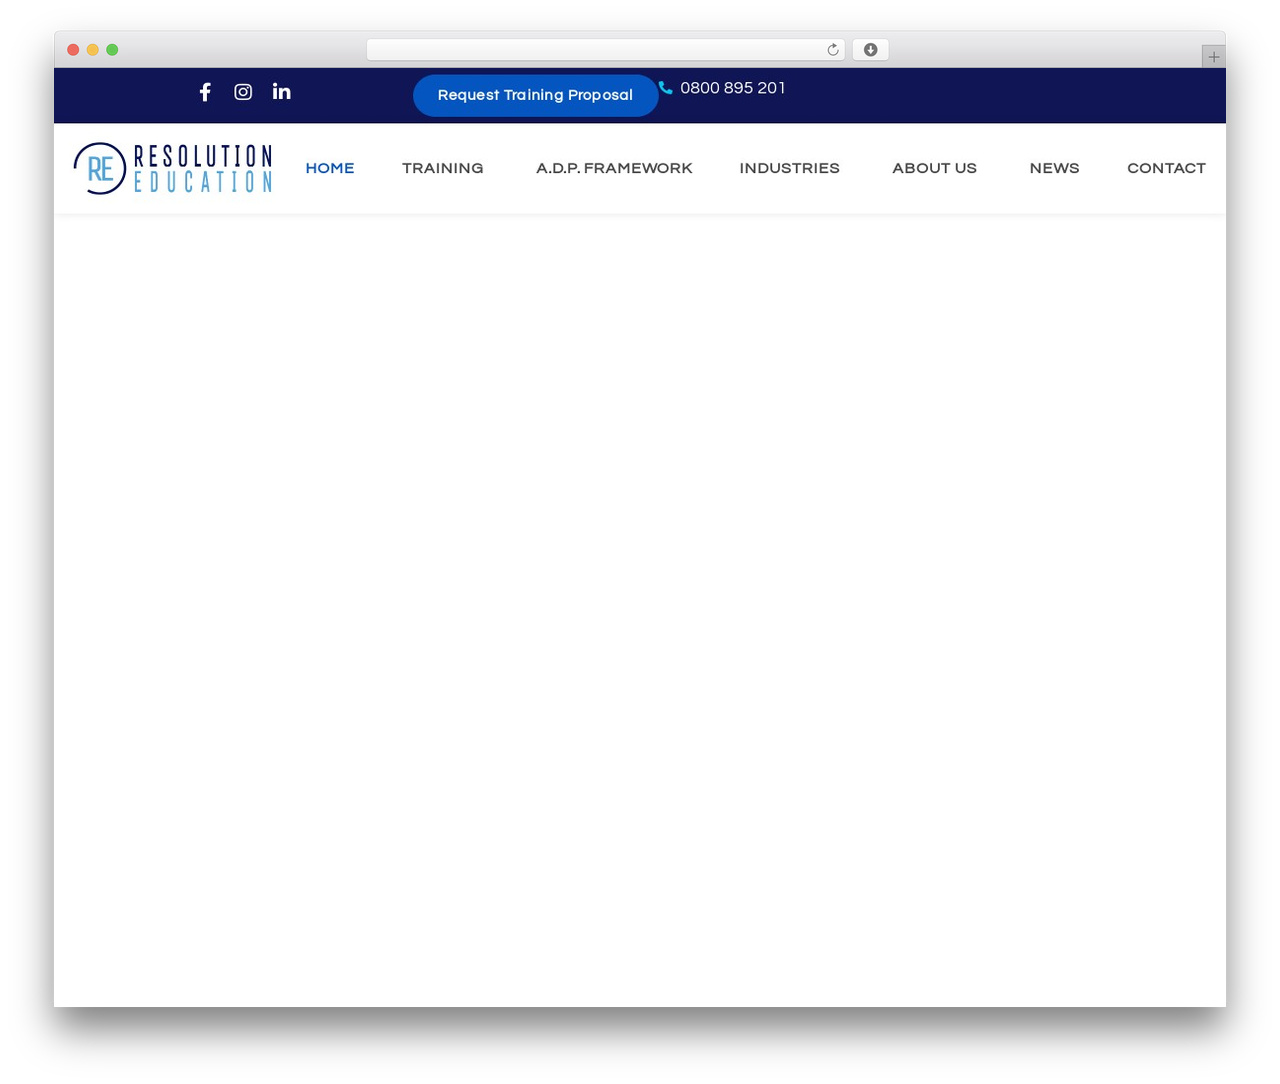Viewport: 1280px width, 1084px height.
Task: Open the Facebook social icon
Action: pos(205,92)
